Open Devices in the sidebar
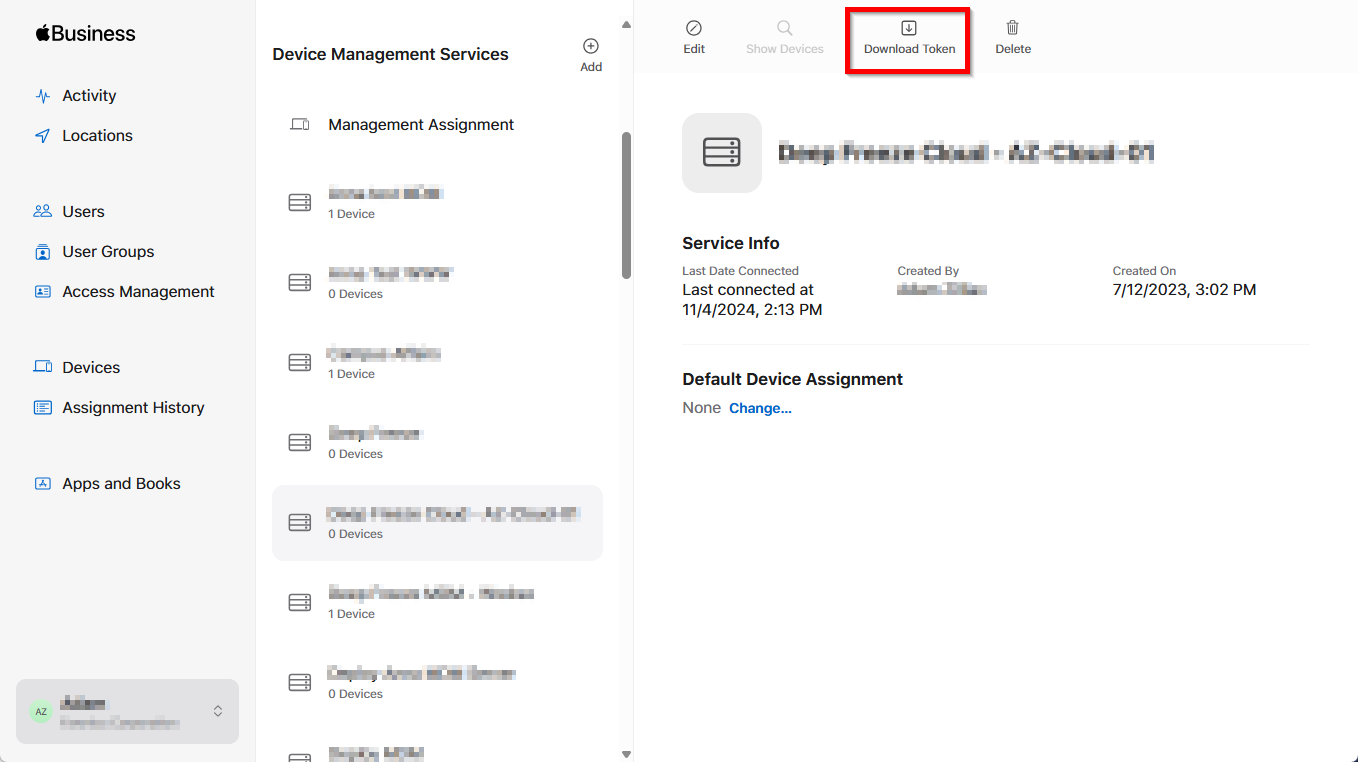The width and height of the screenshot is (1358, 762). (x=77, y=368)
